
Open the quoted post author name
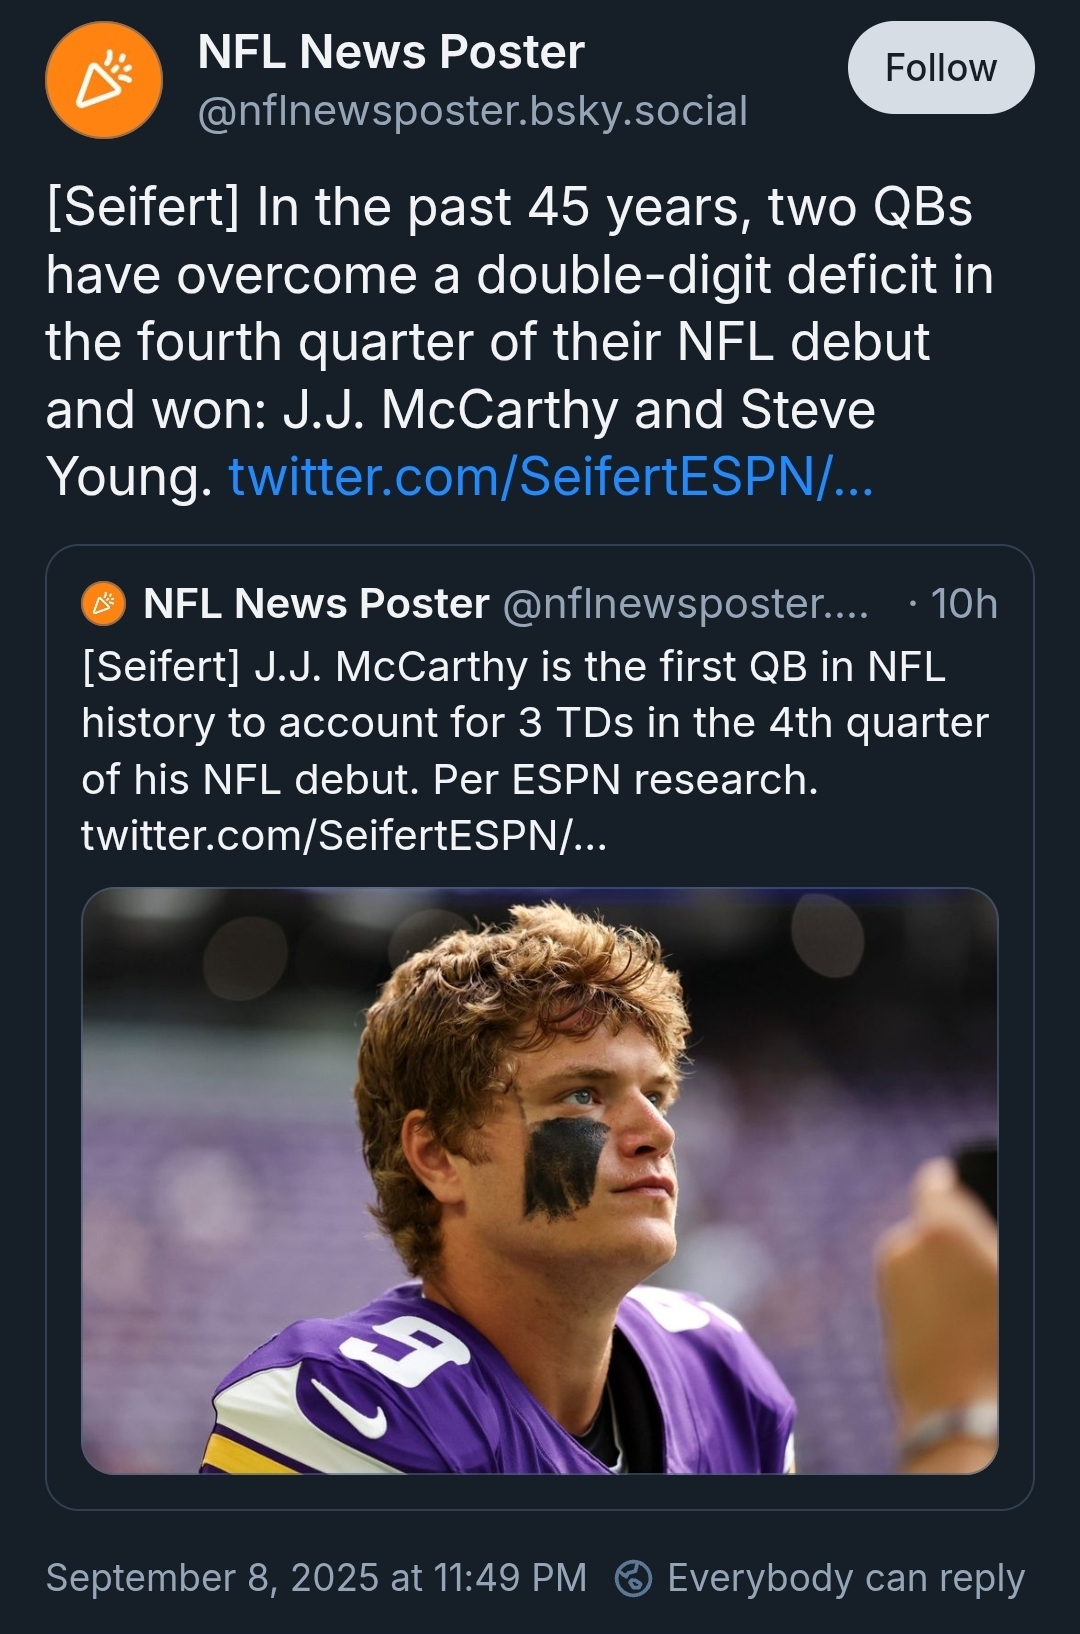pyautogui.click(x=316, y=604)
